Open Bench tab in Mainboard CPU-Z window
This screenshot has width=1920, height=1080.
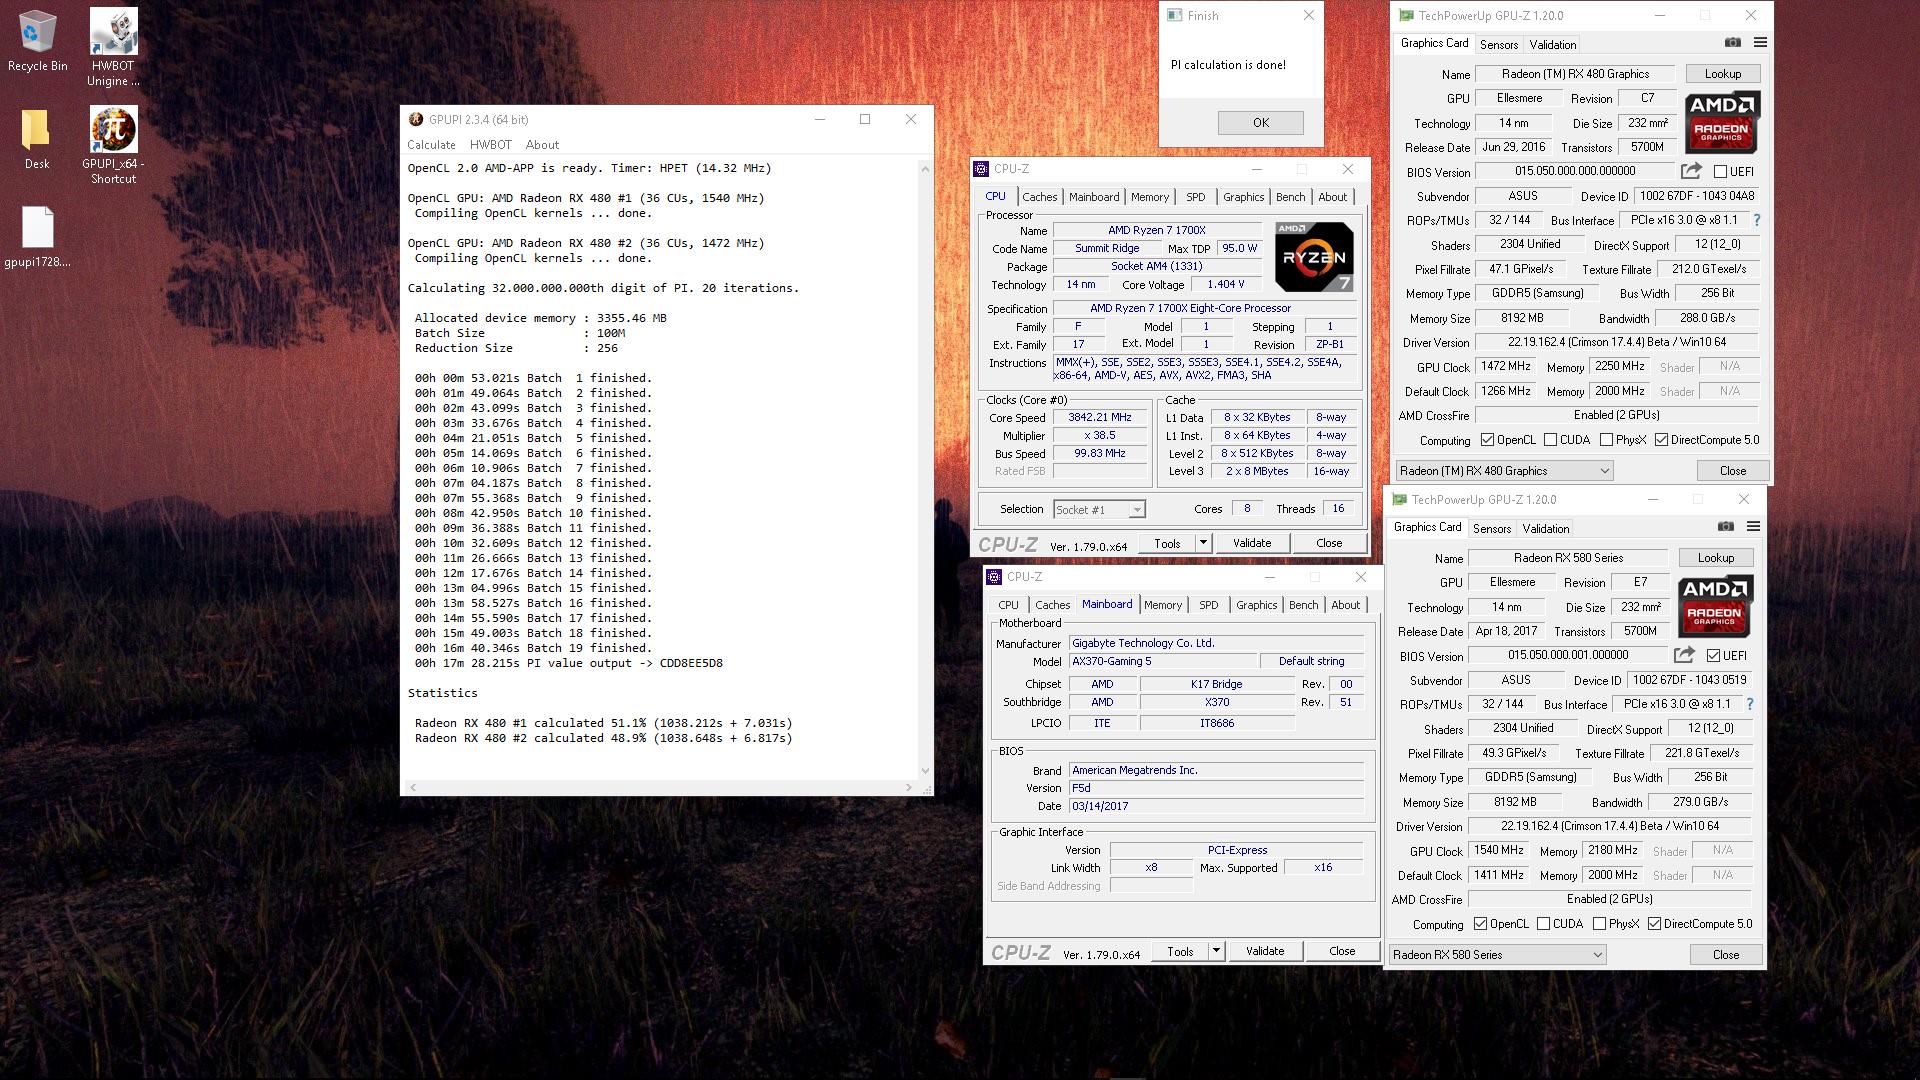pos(1303,605)
